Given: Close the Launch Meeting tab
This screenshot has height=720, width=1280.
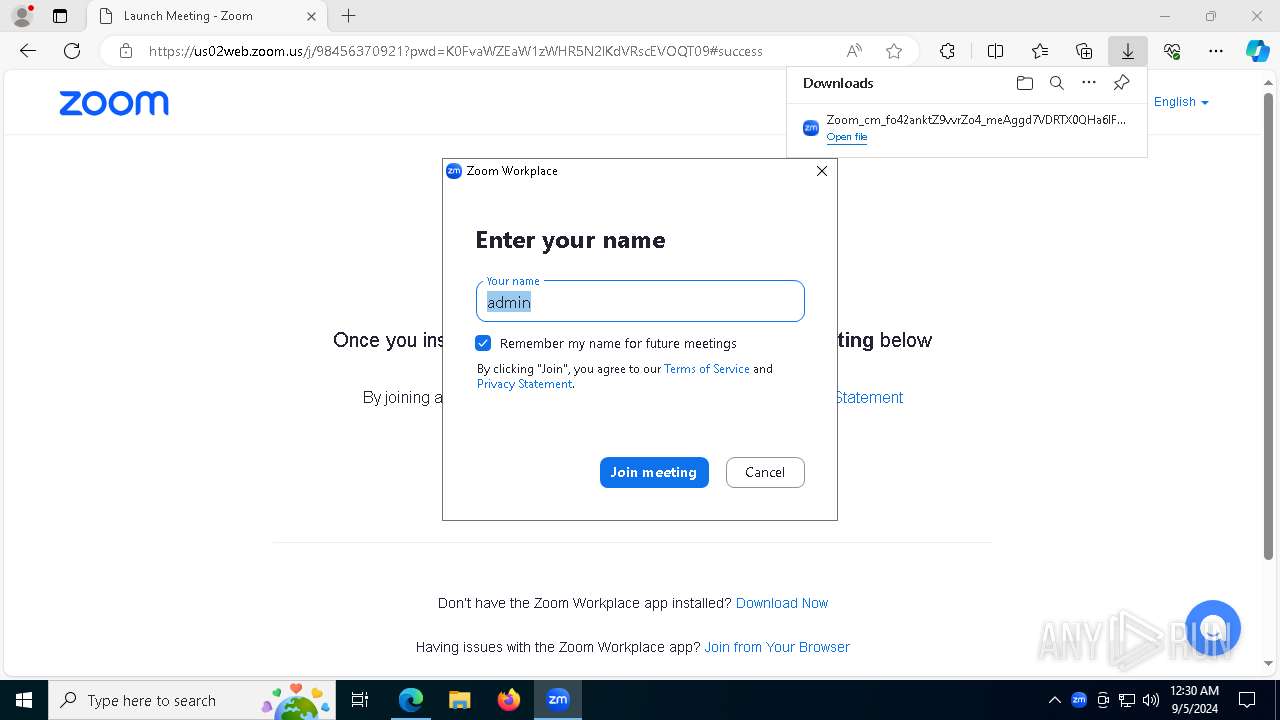Looking at the screenshot, I should click(x=311, y=16).
